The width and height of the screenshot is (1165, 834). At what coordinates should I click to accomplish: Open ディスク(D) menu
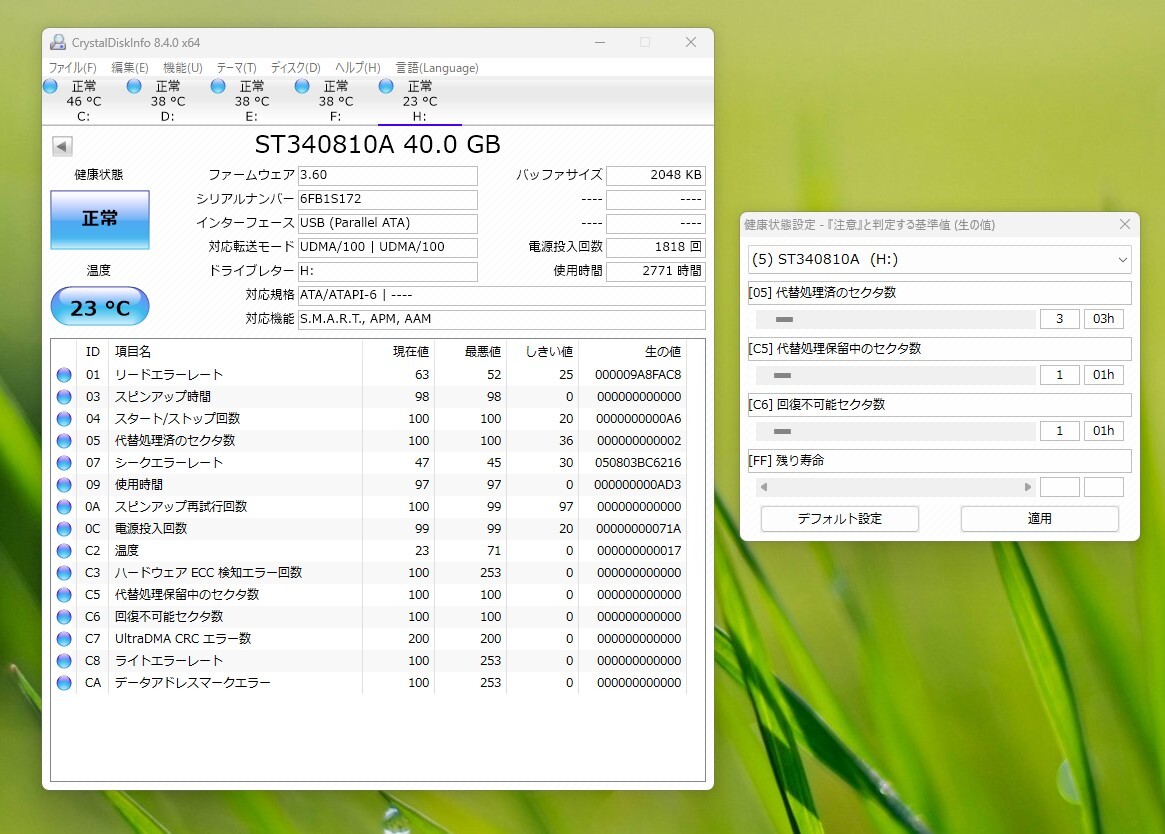[296, 68]
